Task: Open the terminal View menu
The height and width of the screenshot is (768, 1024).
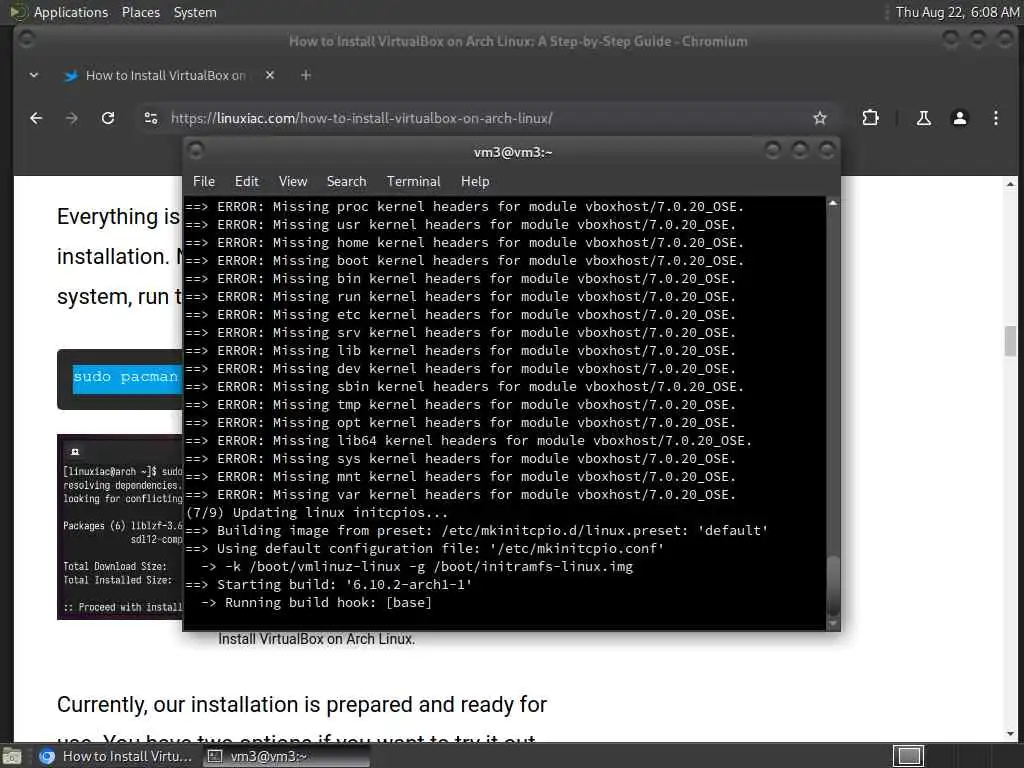Action: tap(293, 182)
